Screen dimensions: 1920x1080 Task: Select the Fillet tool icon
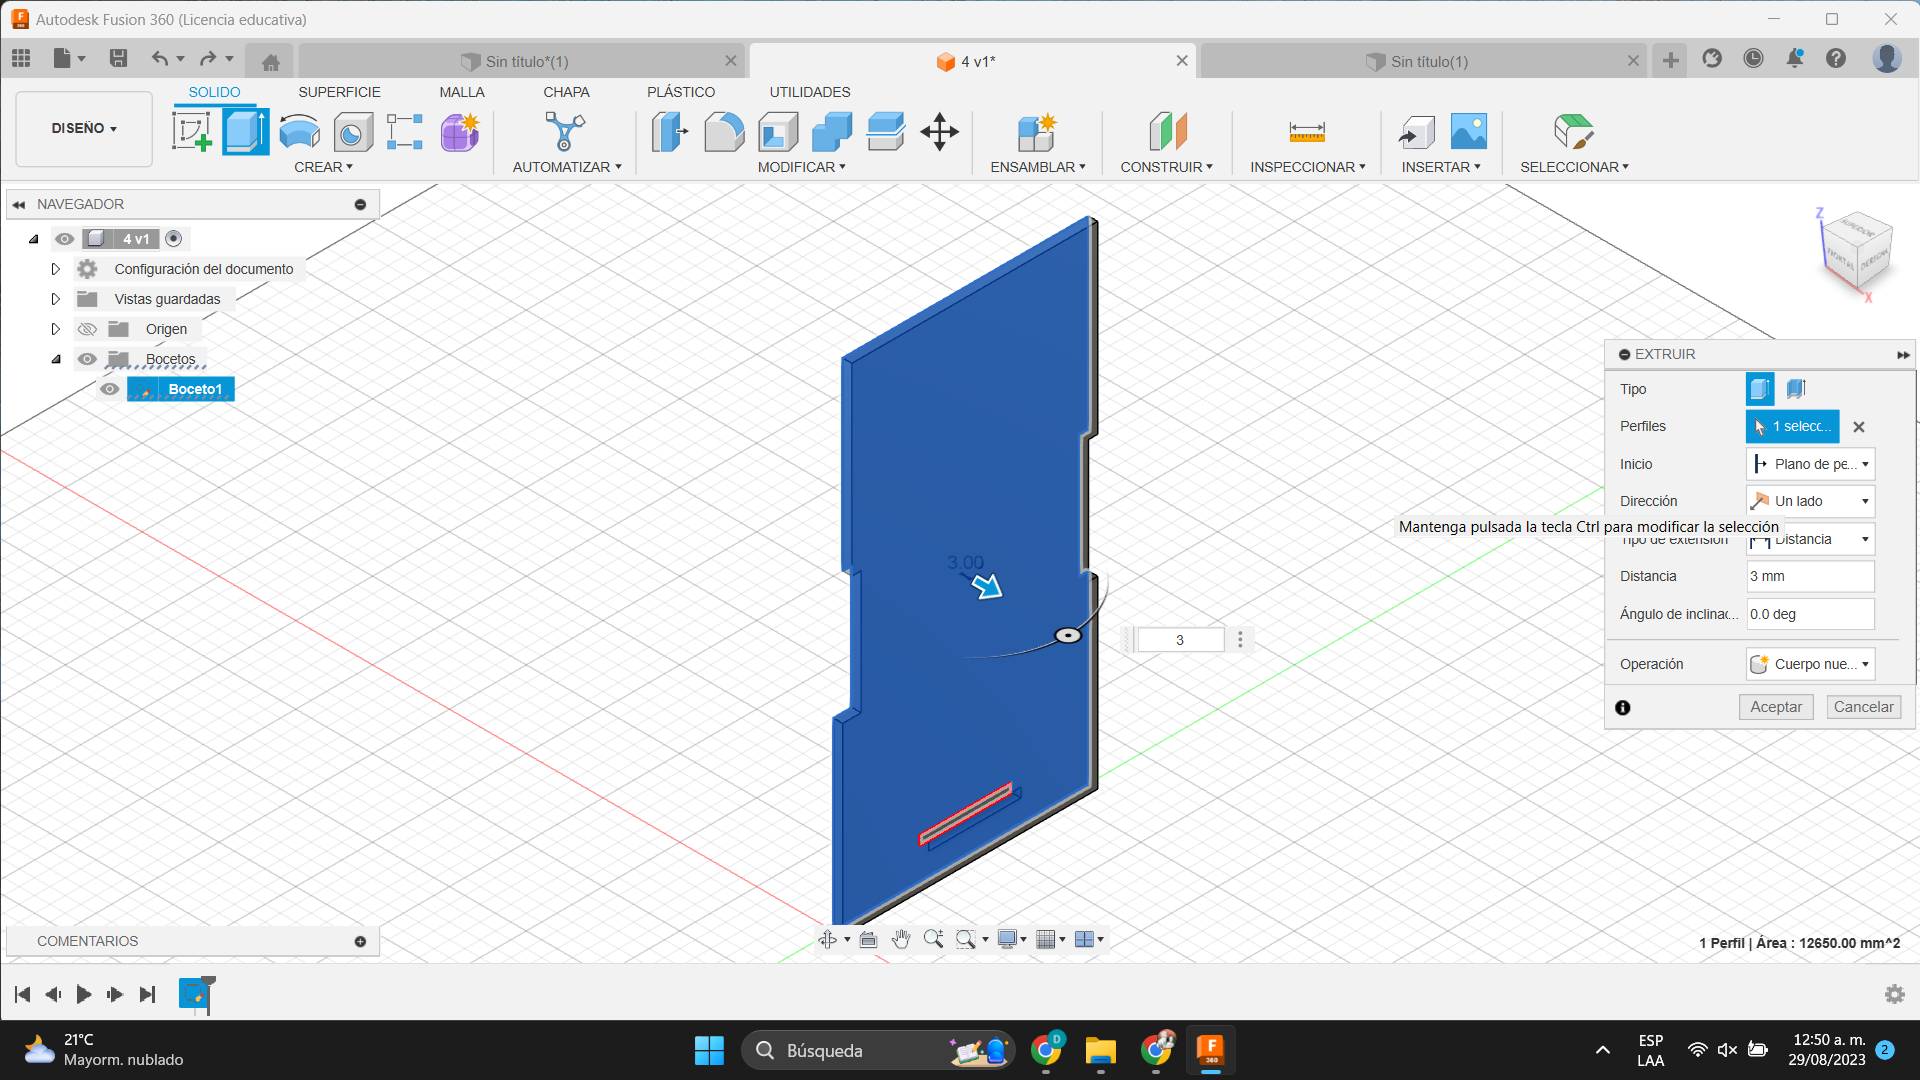(724, 132)
